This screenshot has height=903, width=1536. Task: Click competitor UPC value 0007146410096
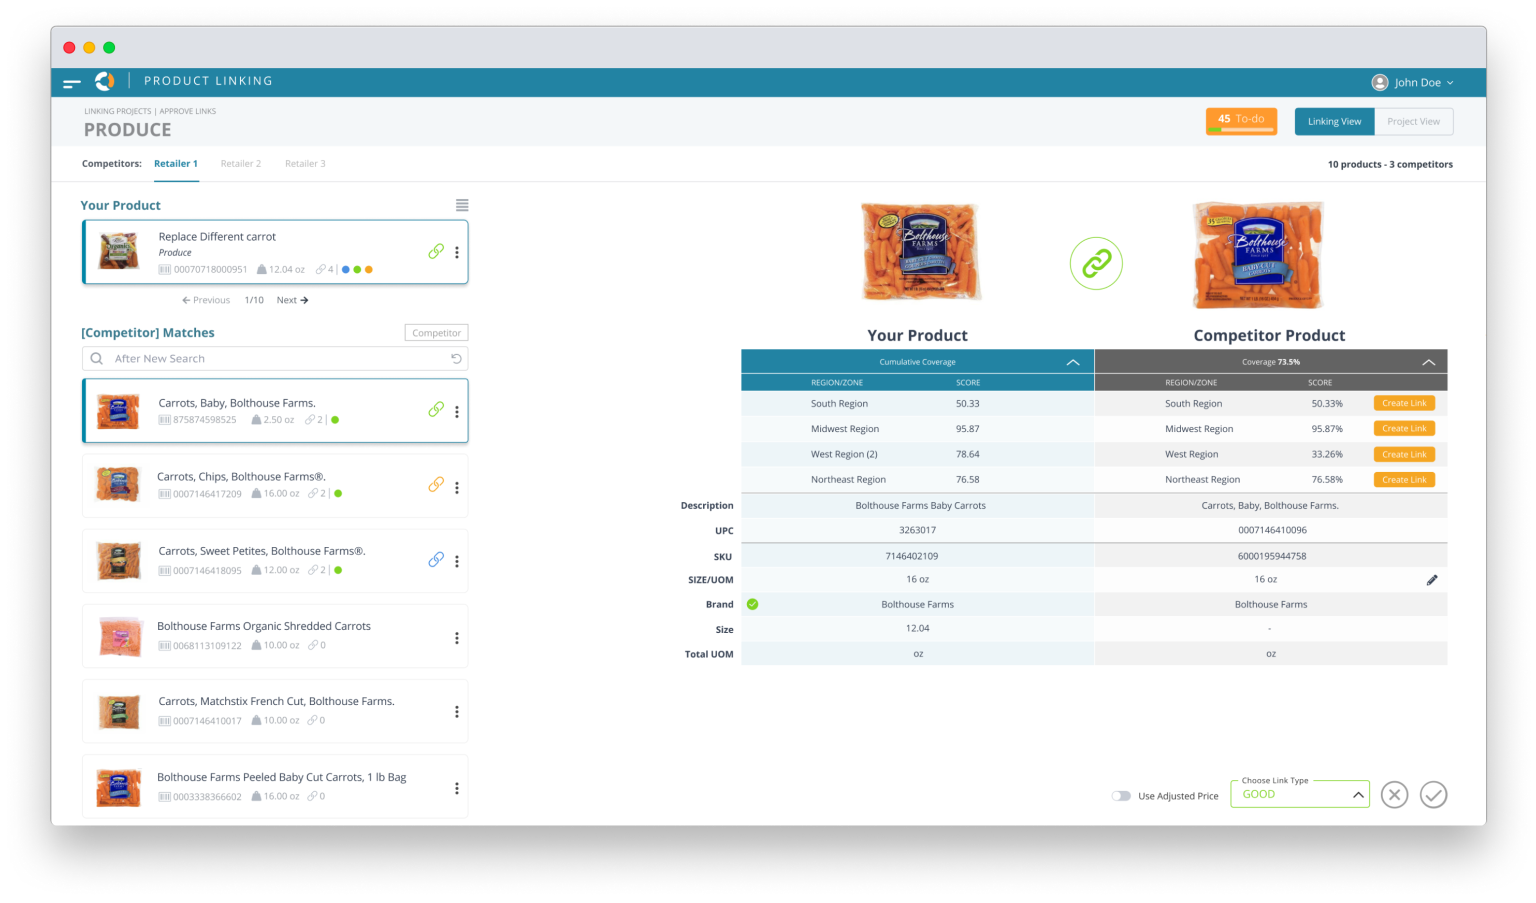(1272, 530)
